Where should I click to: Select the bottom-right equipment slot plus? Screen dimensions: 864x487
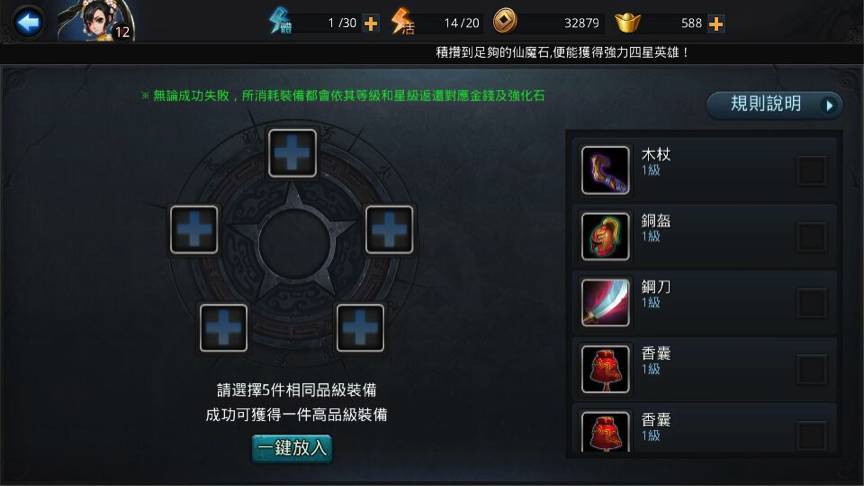pos(360,328)
